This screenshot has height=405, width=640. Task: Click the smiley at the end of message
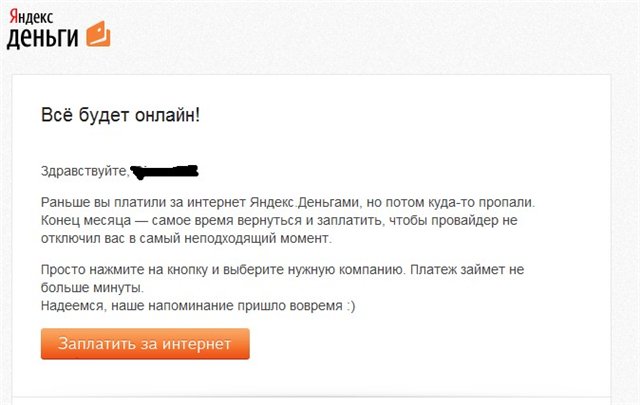point(348,306)
